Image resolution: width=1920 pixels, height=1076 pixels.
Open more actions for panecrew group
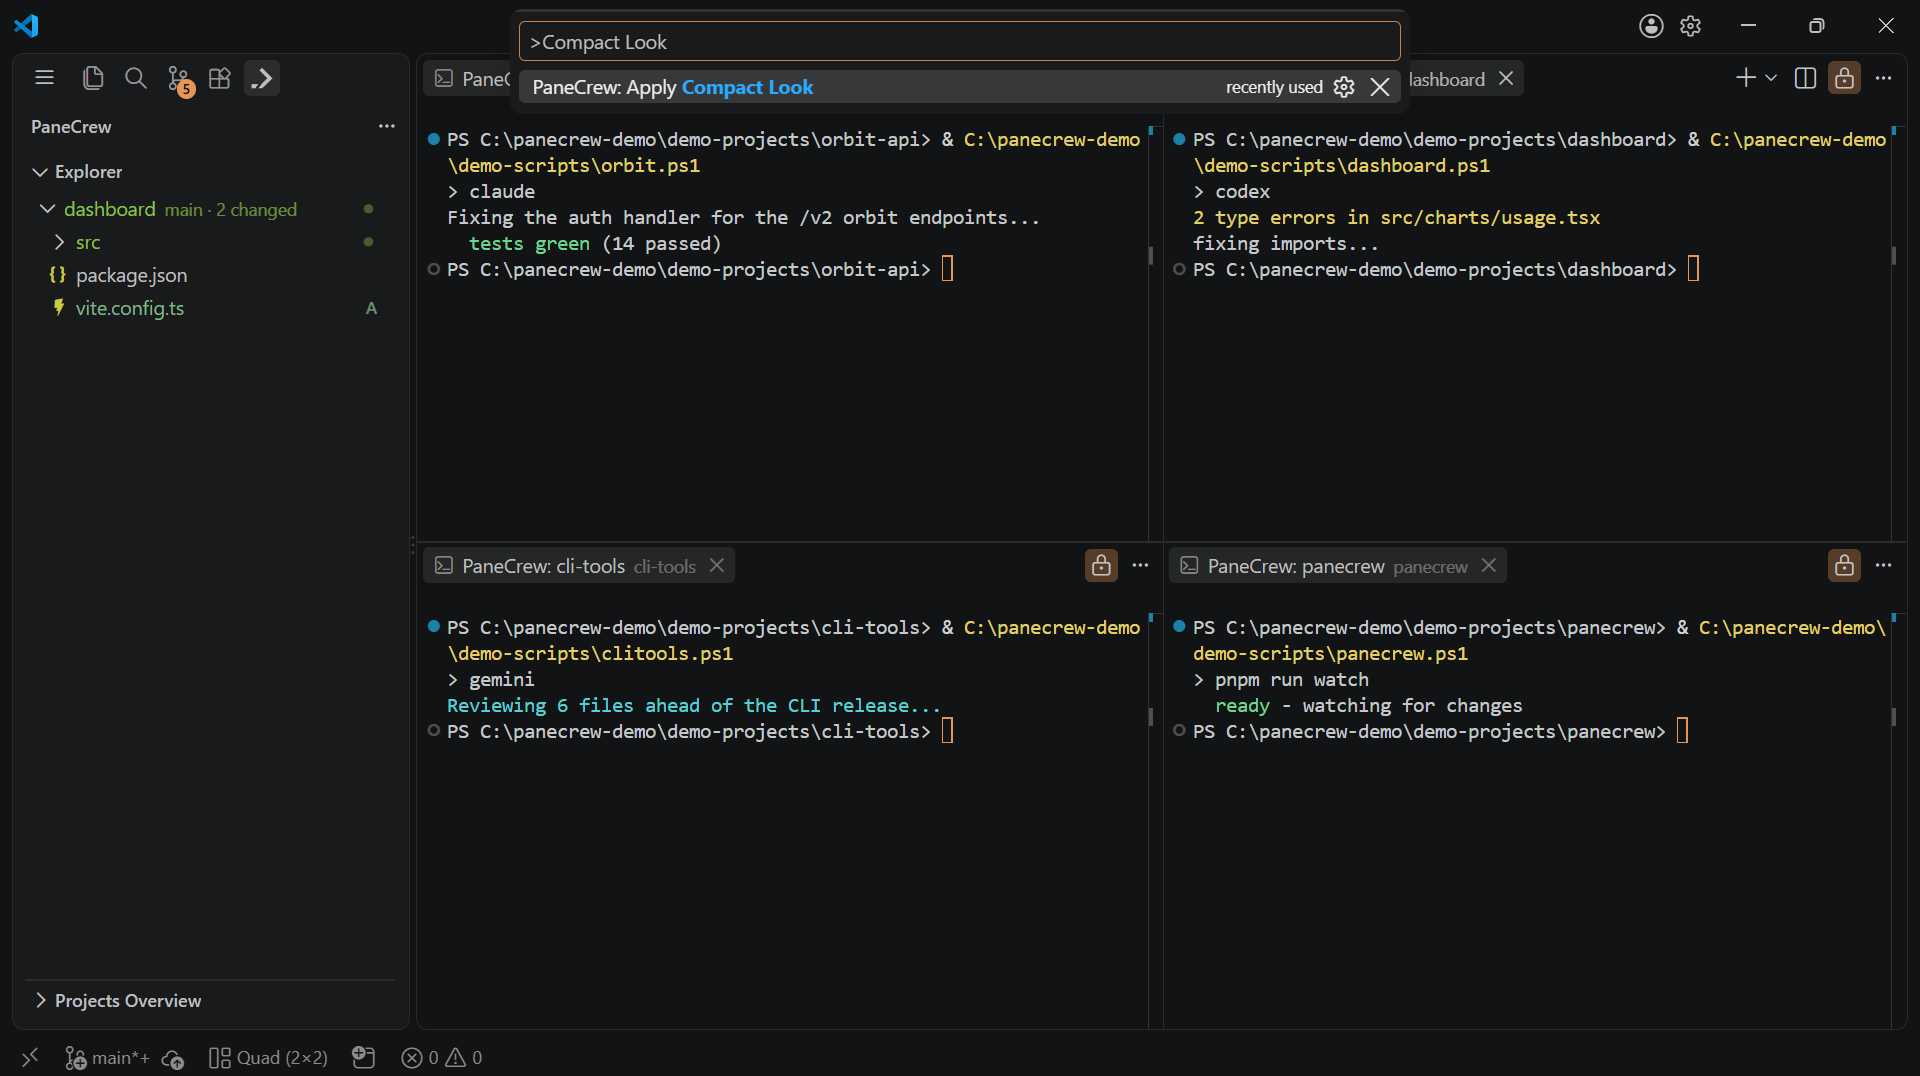1884,566
